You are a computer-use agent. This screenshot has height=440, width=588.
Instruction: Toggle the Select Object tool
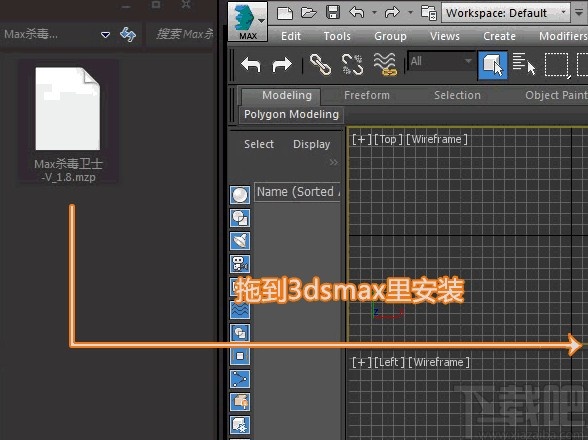pos(492,65)
